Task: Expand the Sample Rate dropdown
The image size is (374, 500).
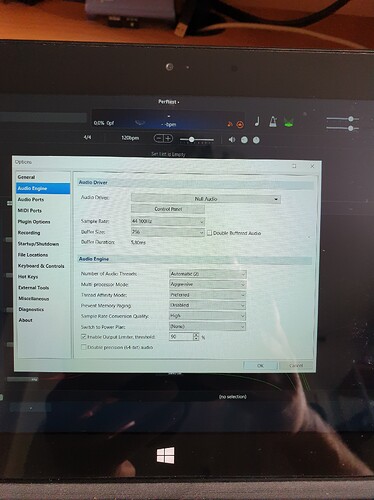Action: [168, 221]
